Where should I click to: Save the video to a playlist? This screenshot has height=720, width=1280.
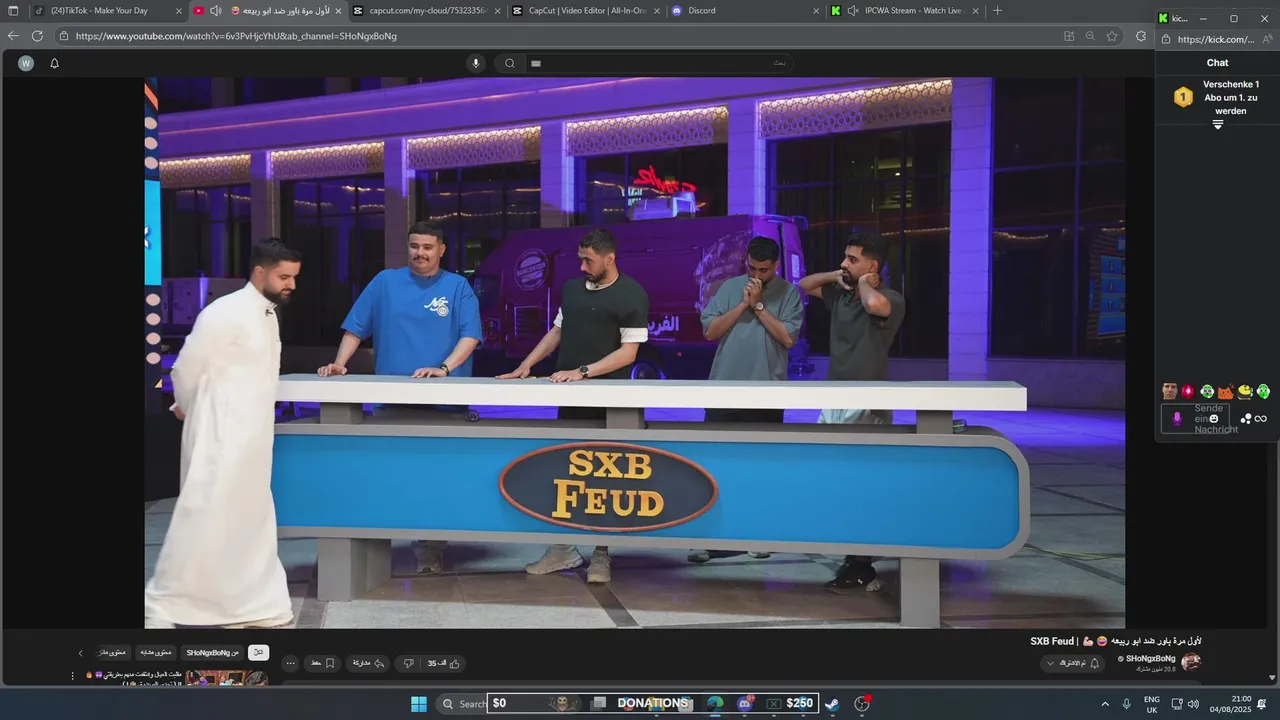pos(322,663)
